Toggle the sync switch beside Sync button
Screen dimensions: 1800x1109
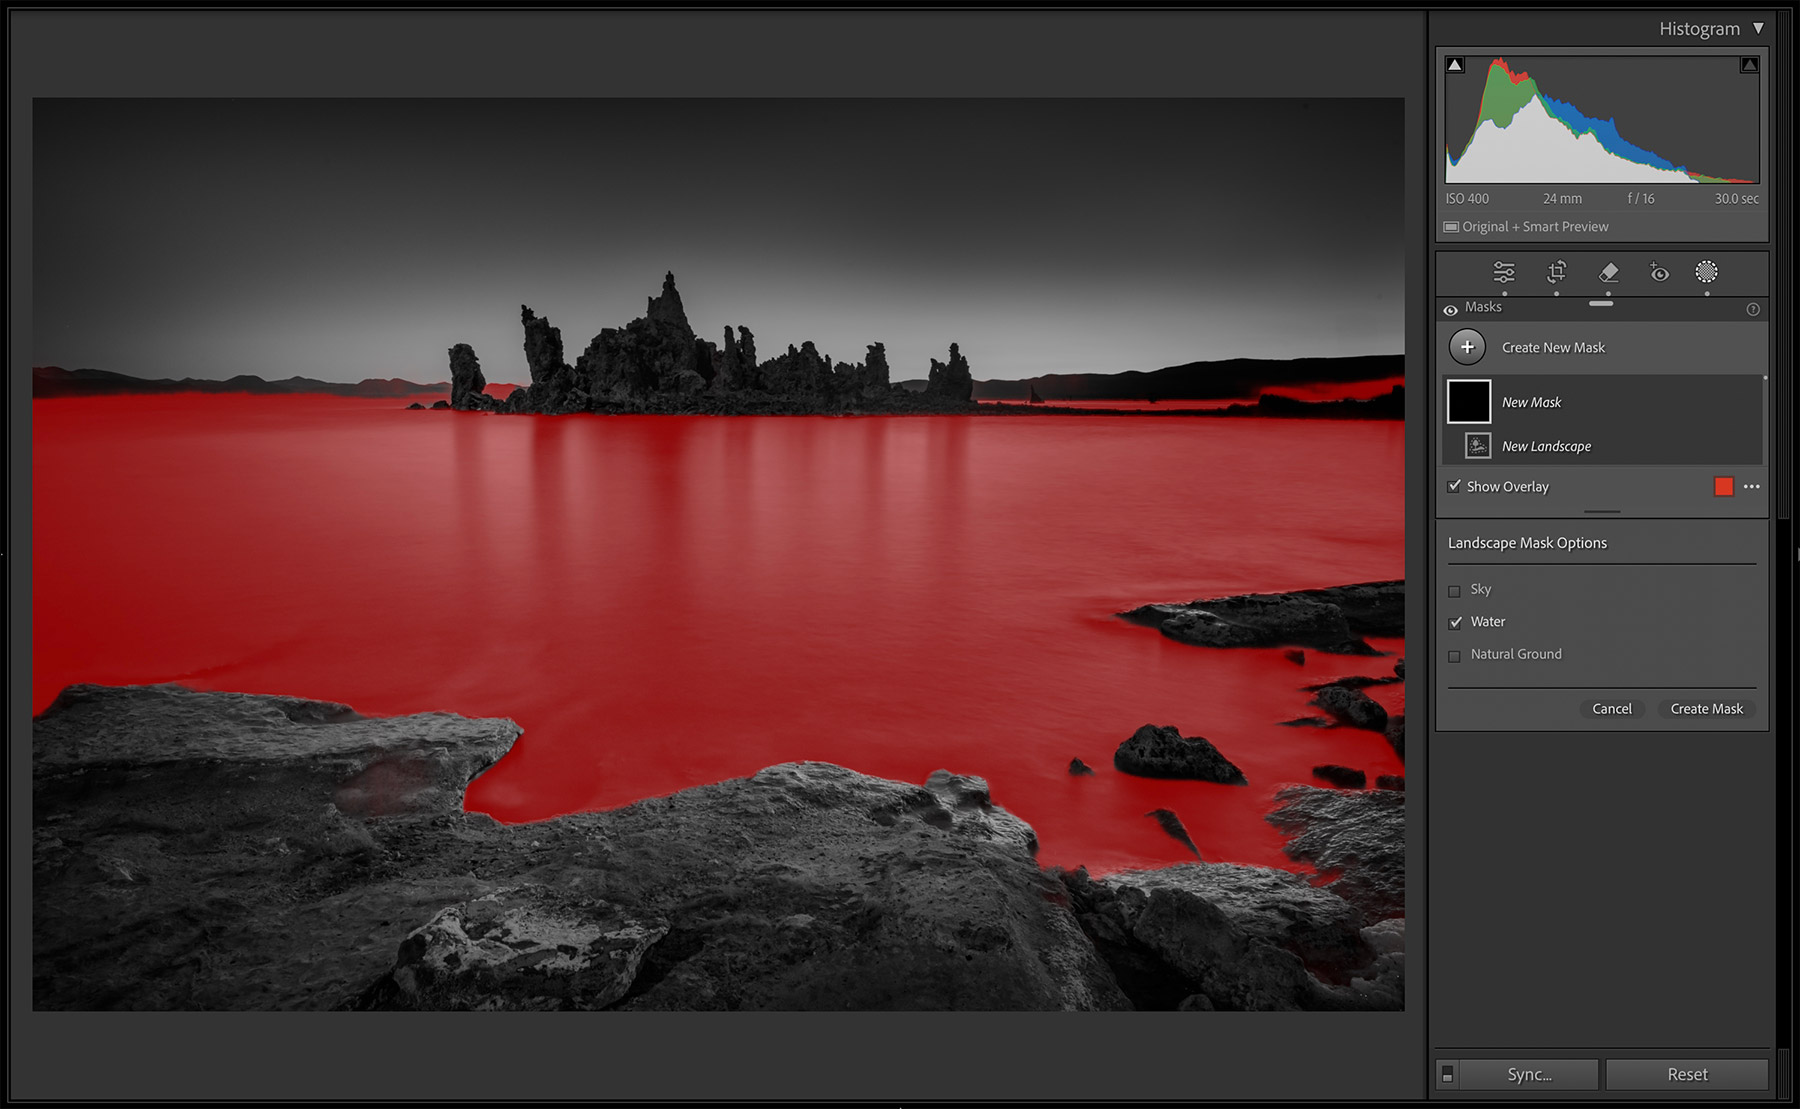click(1447, 1074)
